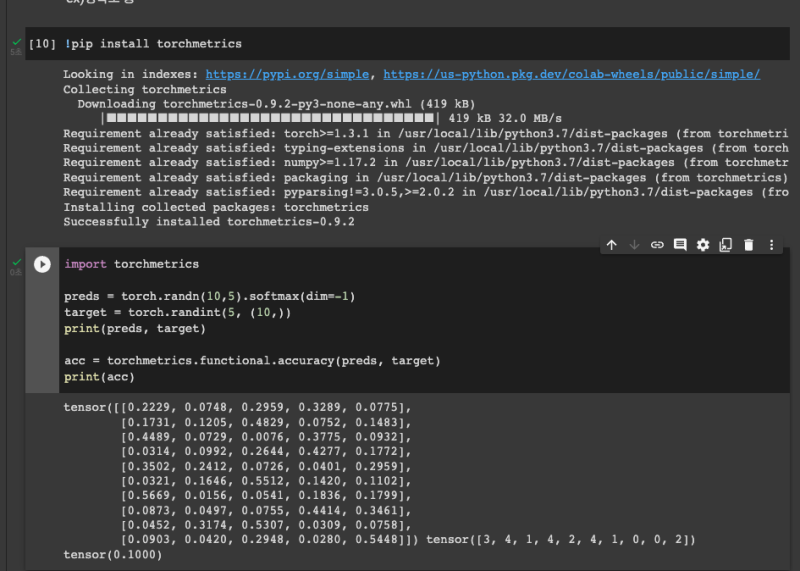Viewport: 800px width, 571px height.
Task: Click the target = torch.randint line
Action: (x=178, y=312)
